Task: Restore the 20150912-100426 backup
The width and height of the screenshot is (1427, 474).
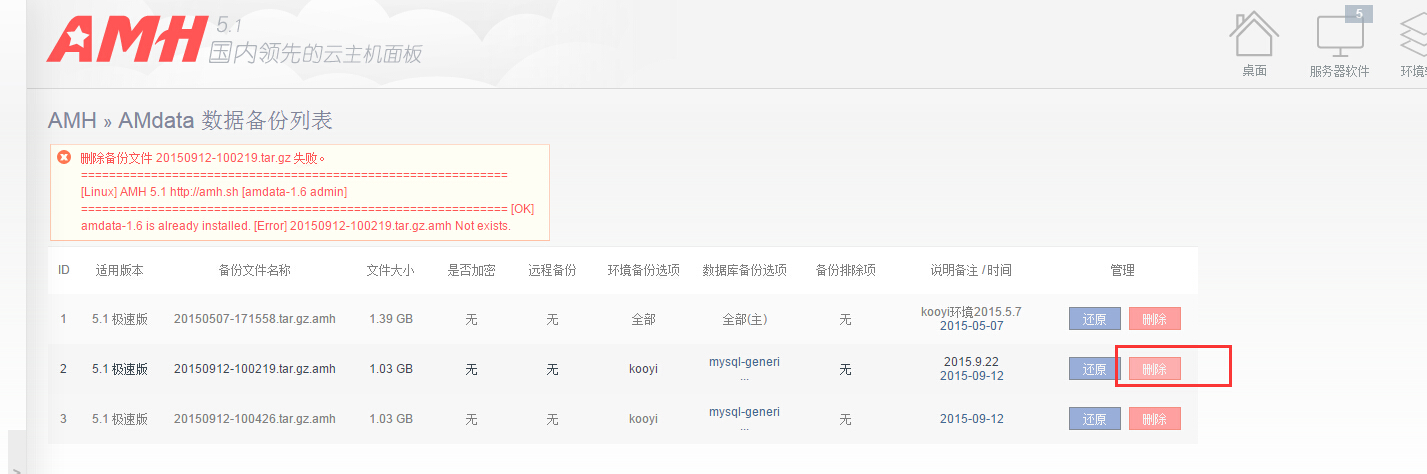Action: [1094, 419]
